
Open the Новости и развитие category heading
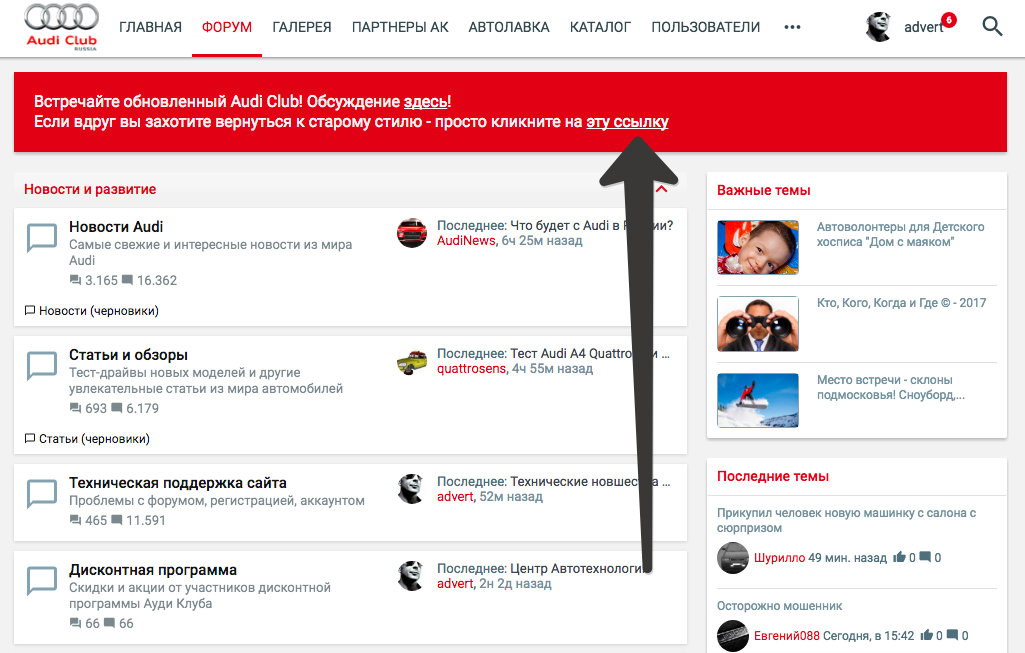coord(90,190)
